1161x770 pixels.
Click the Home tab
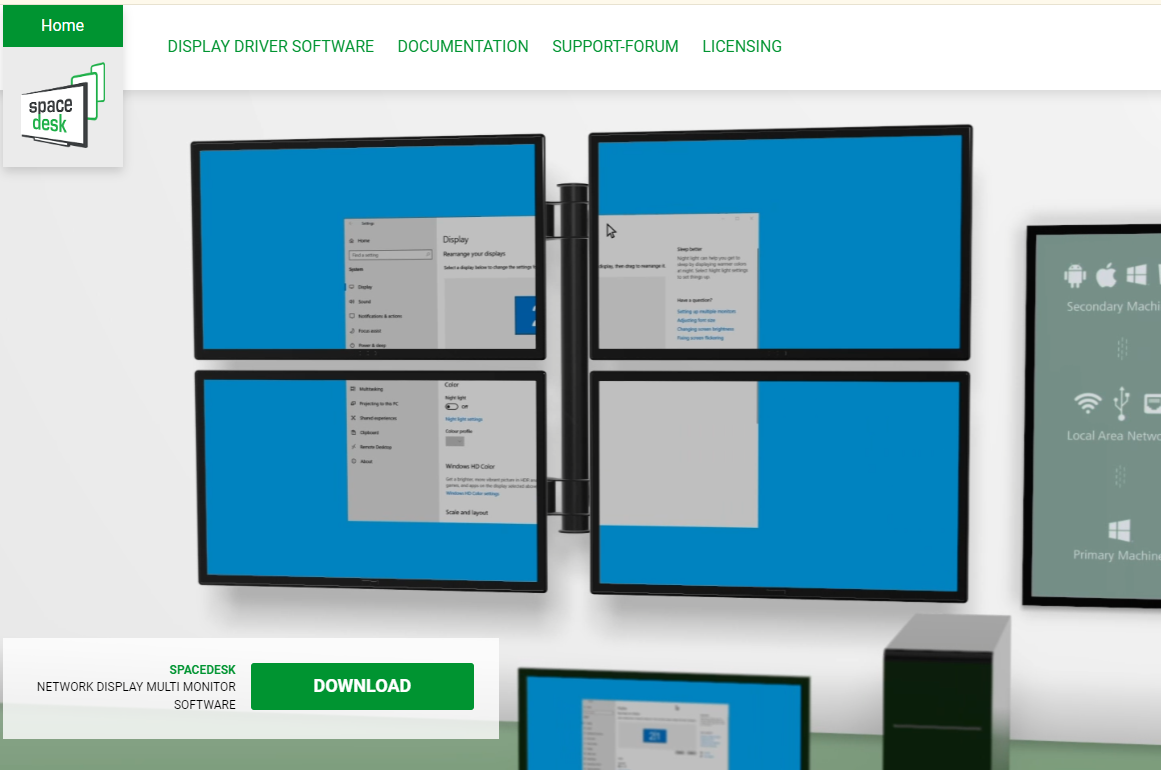[x=63, y=26]
